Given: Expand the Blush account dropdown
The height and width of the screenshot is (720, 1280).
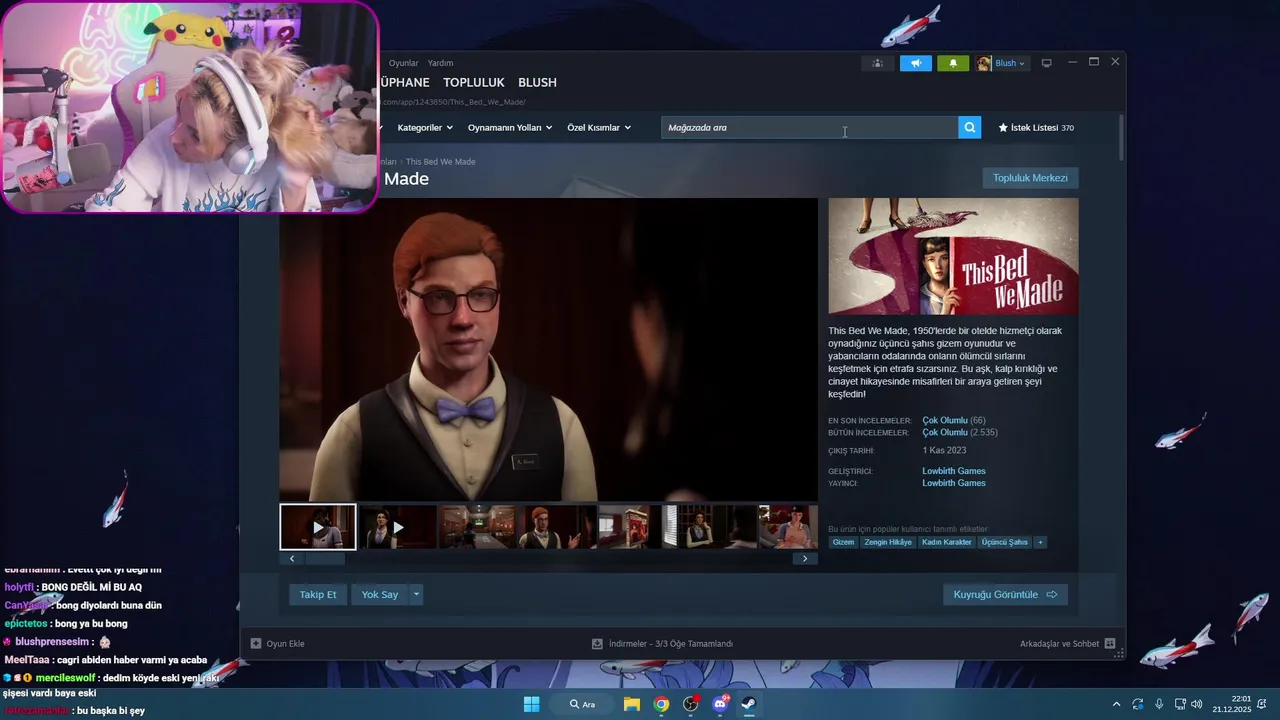Looking at the screenshot, I should coord(1021,64).
